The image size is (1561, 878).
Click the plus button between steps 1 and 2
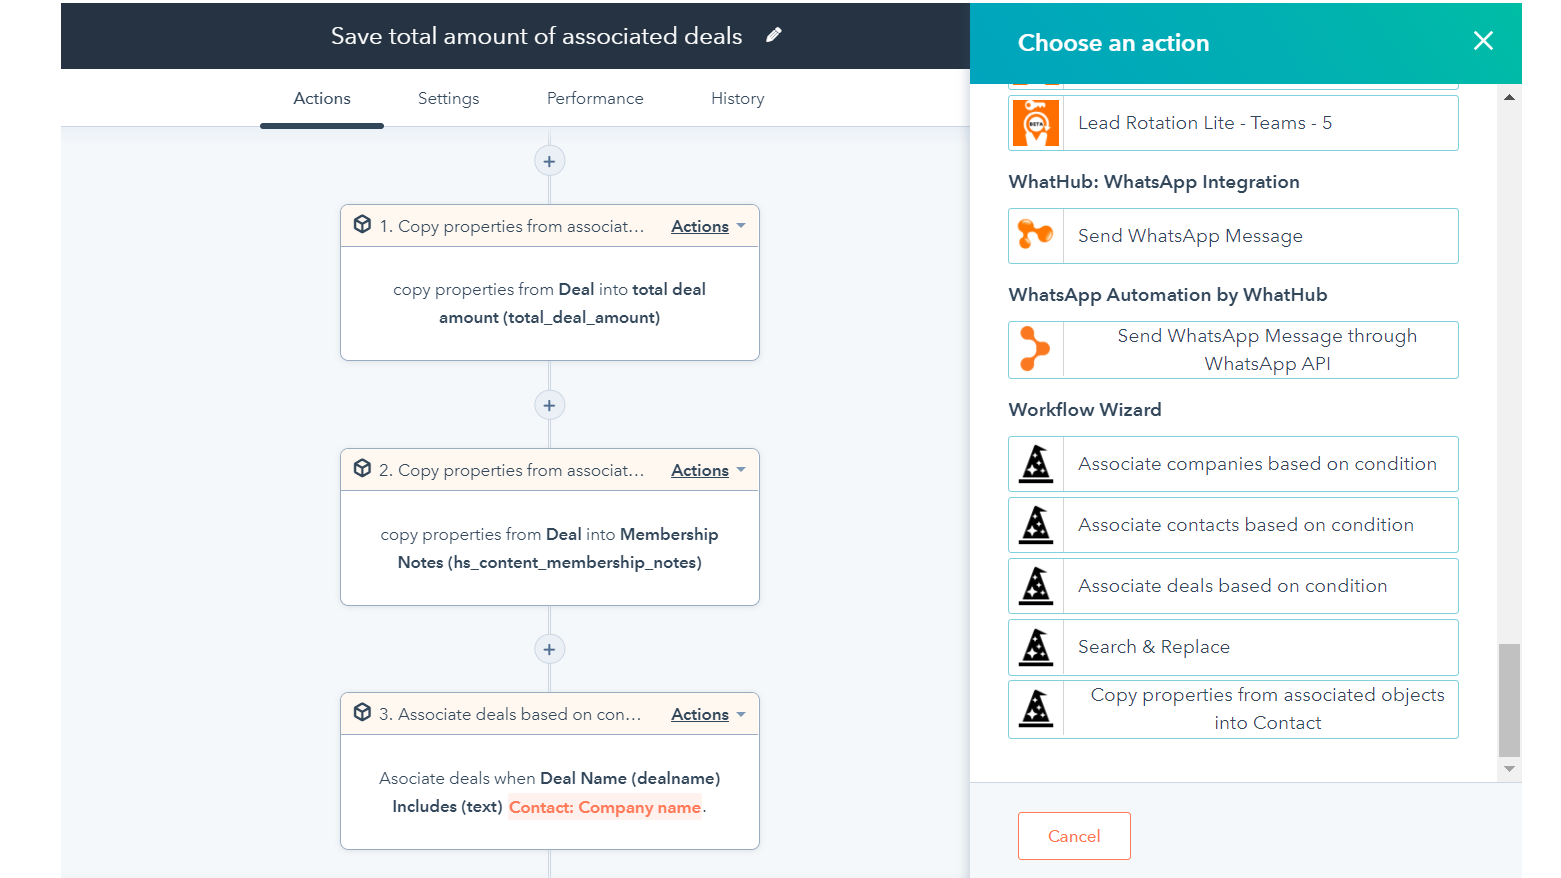[x=549, y=405]
